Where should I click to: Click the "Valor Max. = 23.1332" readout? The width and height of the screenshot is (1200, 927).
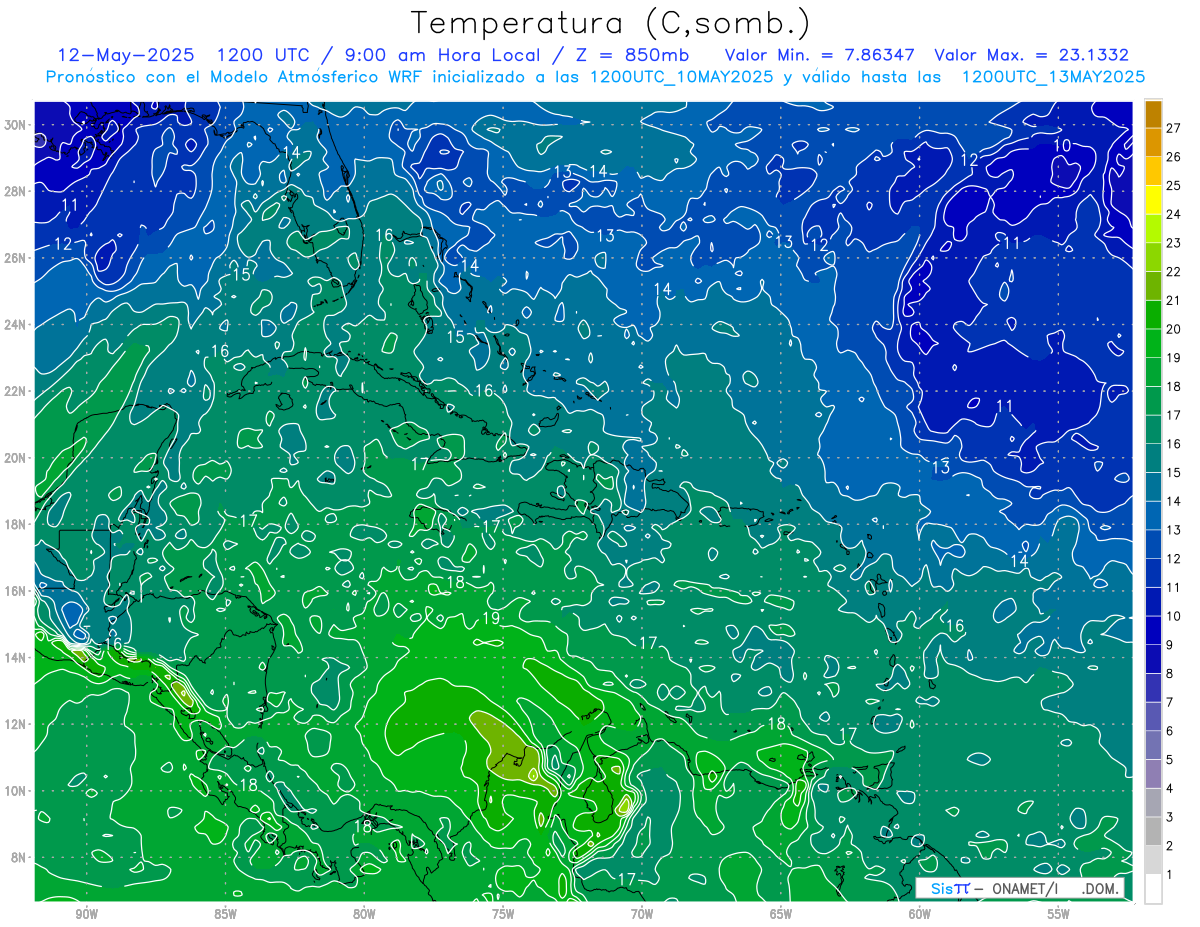1032,55
